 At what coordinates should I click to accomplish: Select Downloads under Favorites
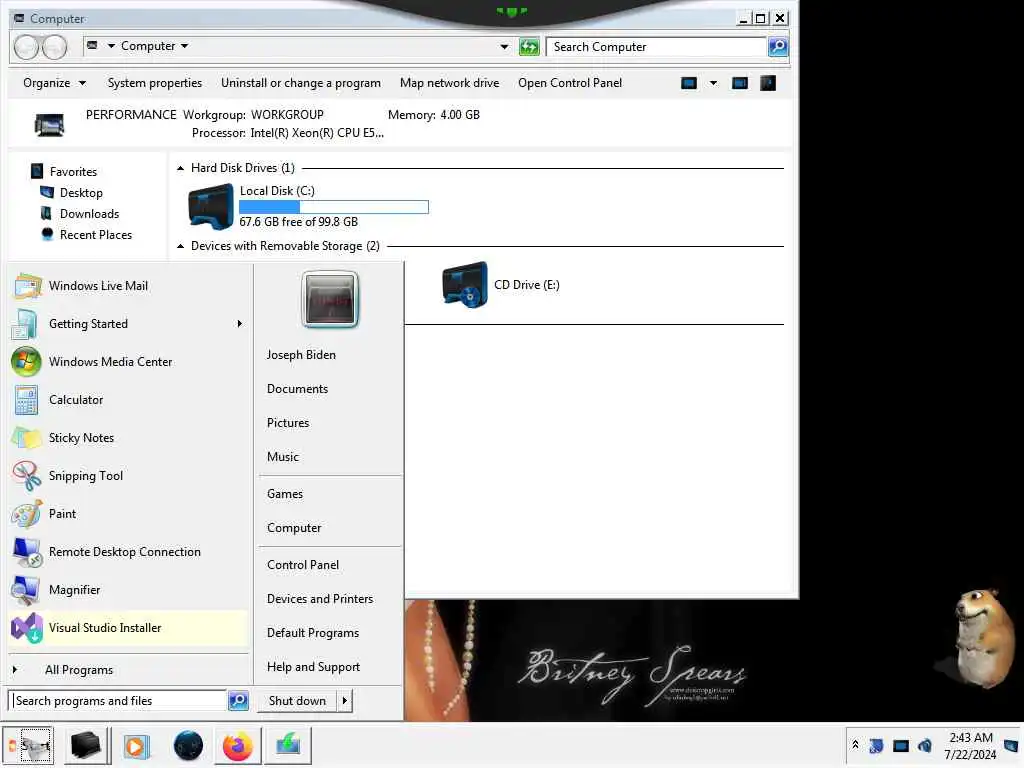tap(89, 214)
